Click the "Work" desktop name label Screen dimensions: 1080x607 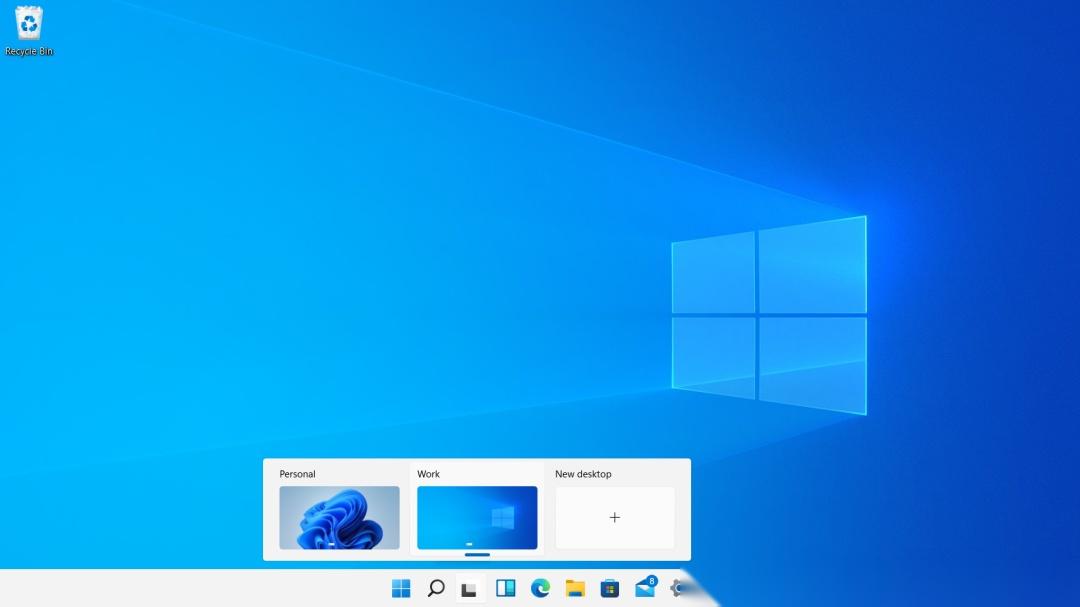(428, 474)
